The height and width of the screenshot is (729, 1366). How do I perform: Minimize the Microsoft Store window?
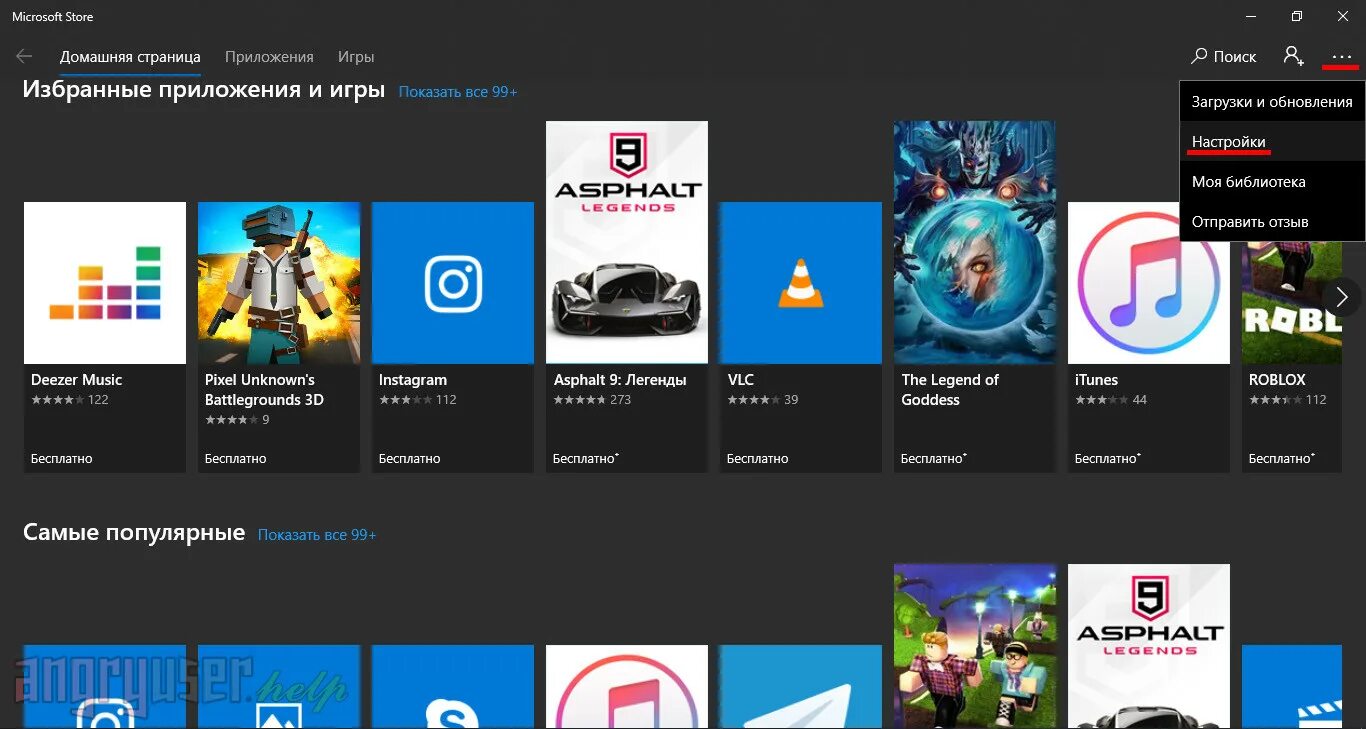pos(1251,16)
